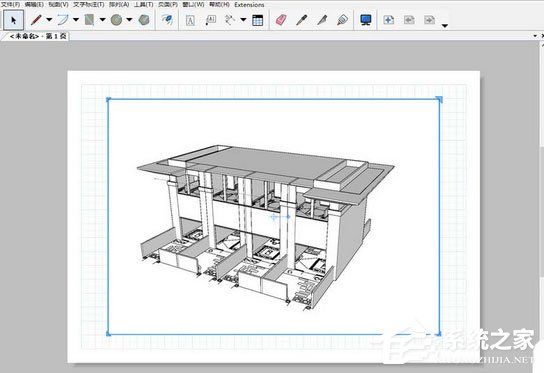Open the Extensions menu

click(x=249, y=5)
